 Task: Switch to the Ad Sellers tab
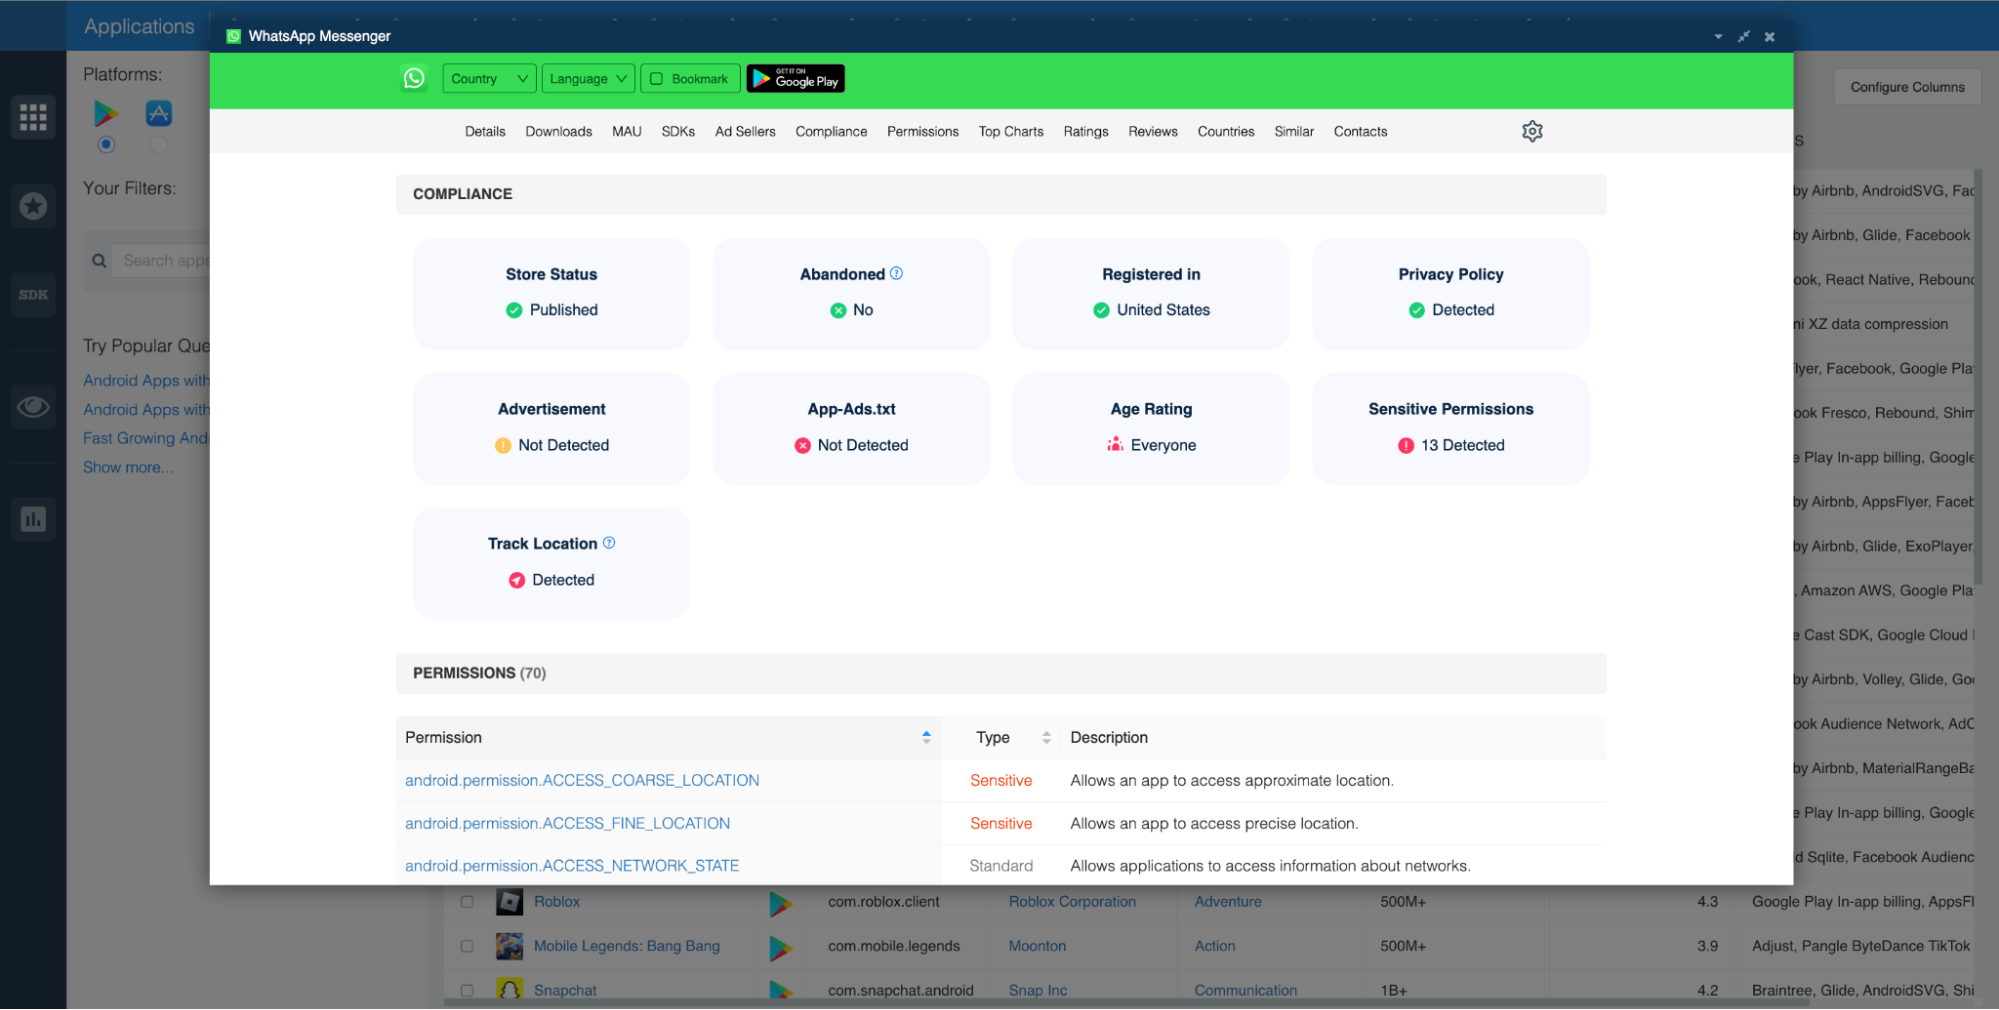coord(745,131)
